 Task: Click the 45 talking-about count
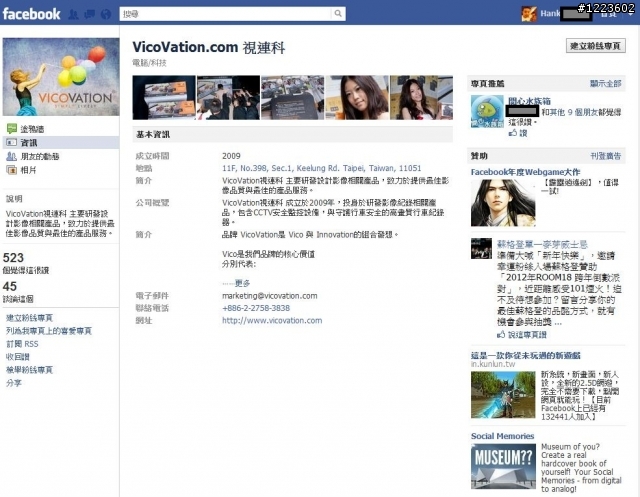point(9,286)
